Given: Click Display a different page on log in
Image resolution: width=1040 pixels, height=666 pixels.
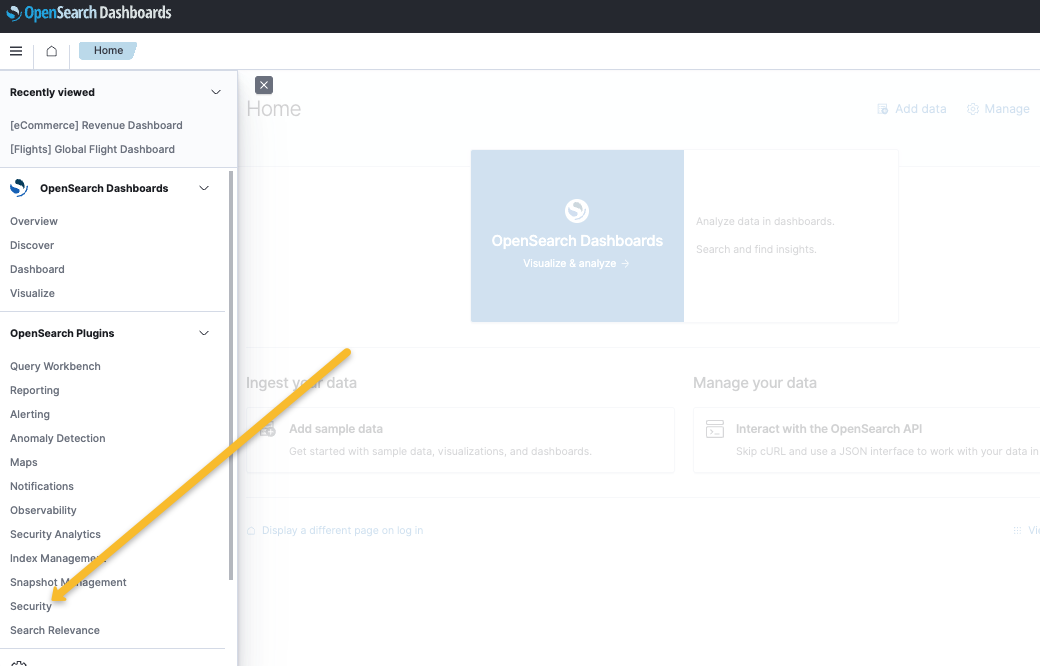Looking at the screenshot, I should [342, 531].
